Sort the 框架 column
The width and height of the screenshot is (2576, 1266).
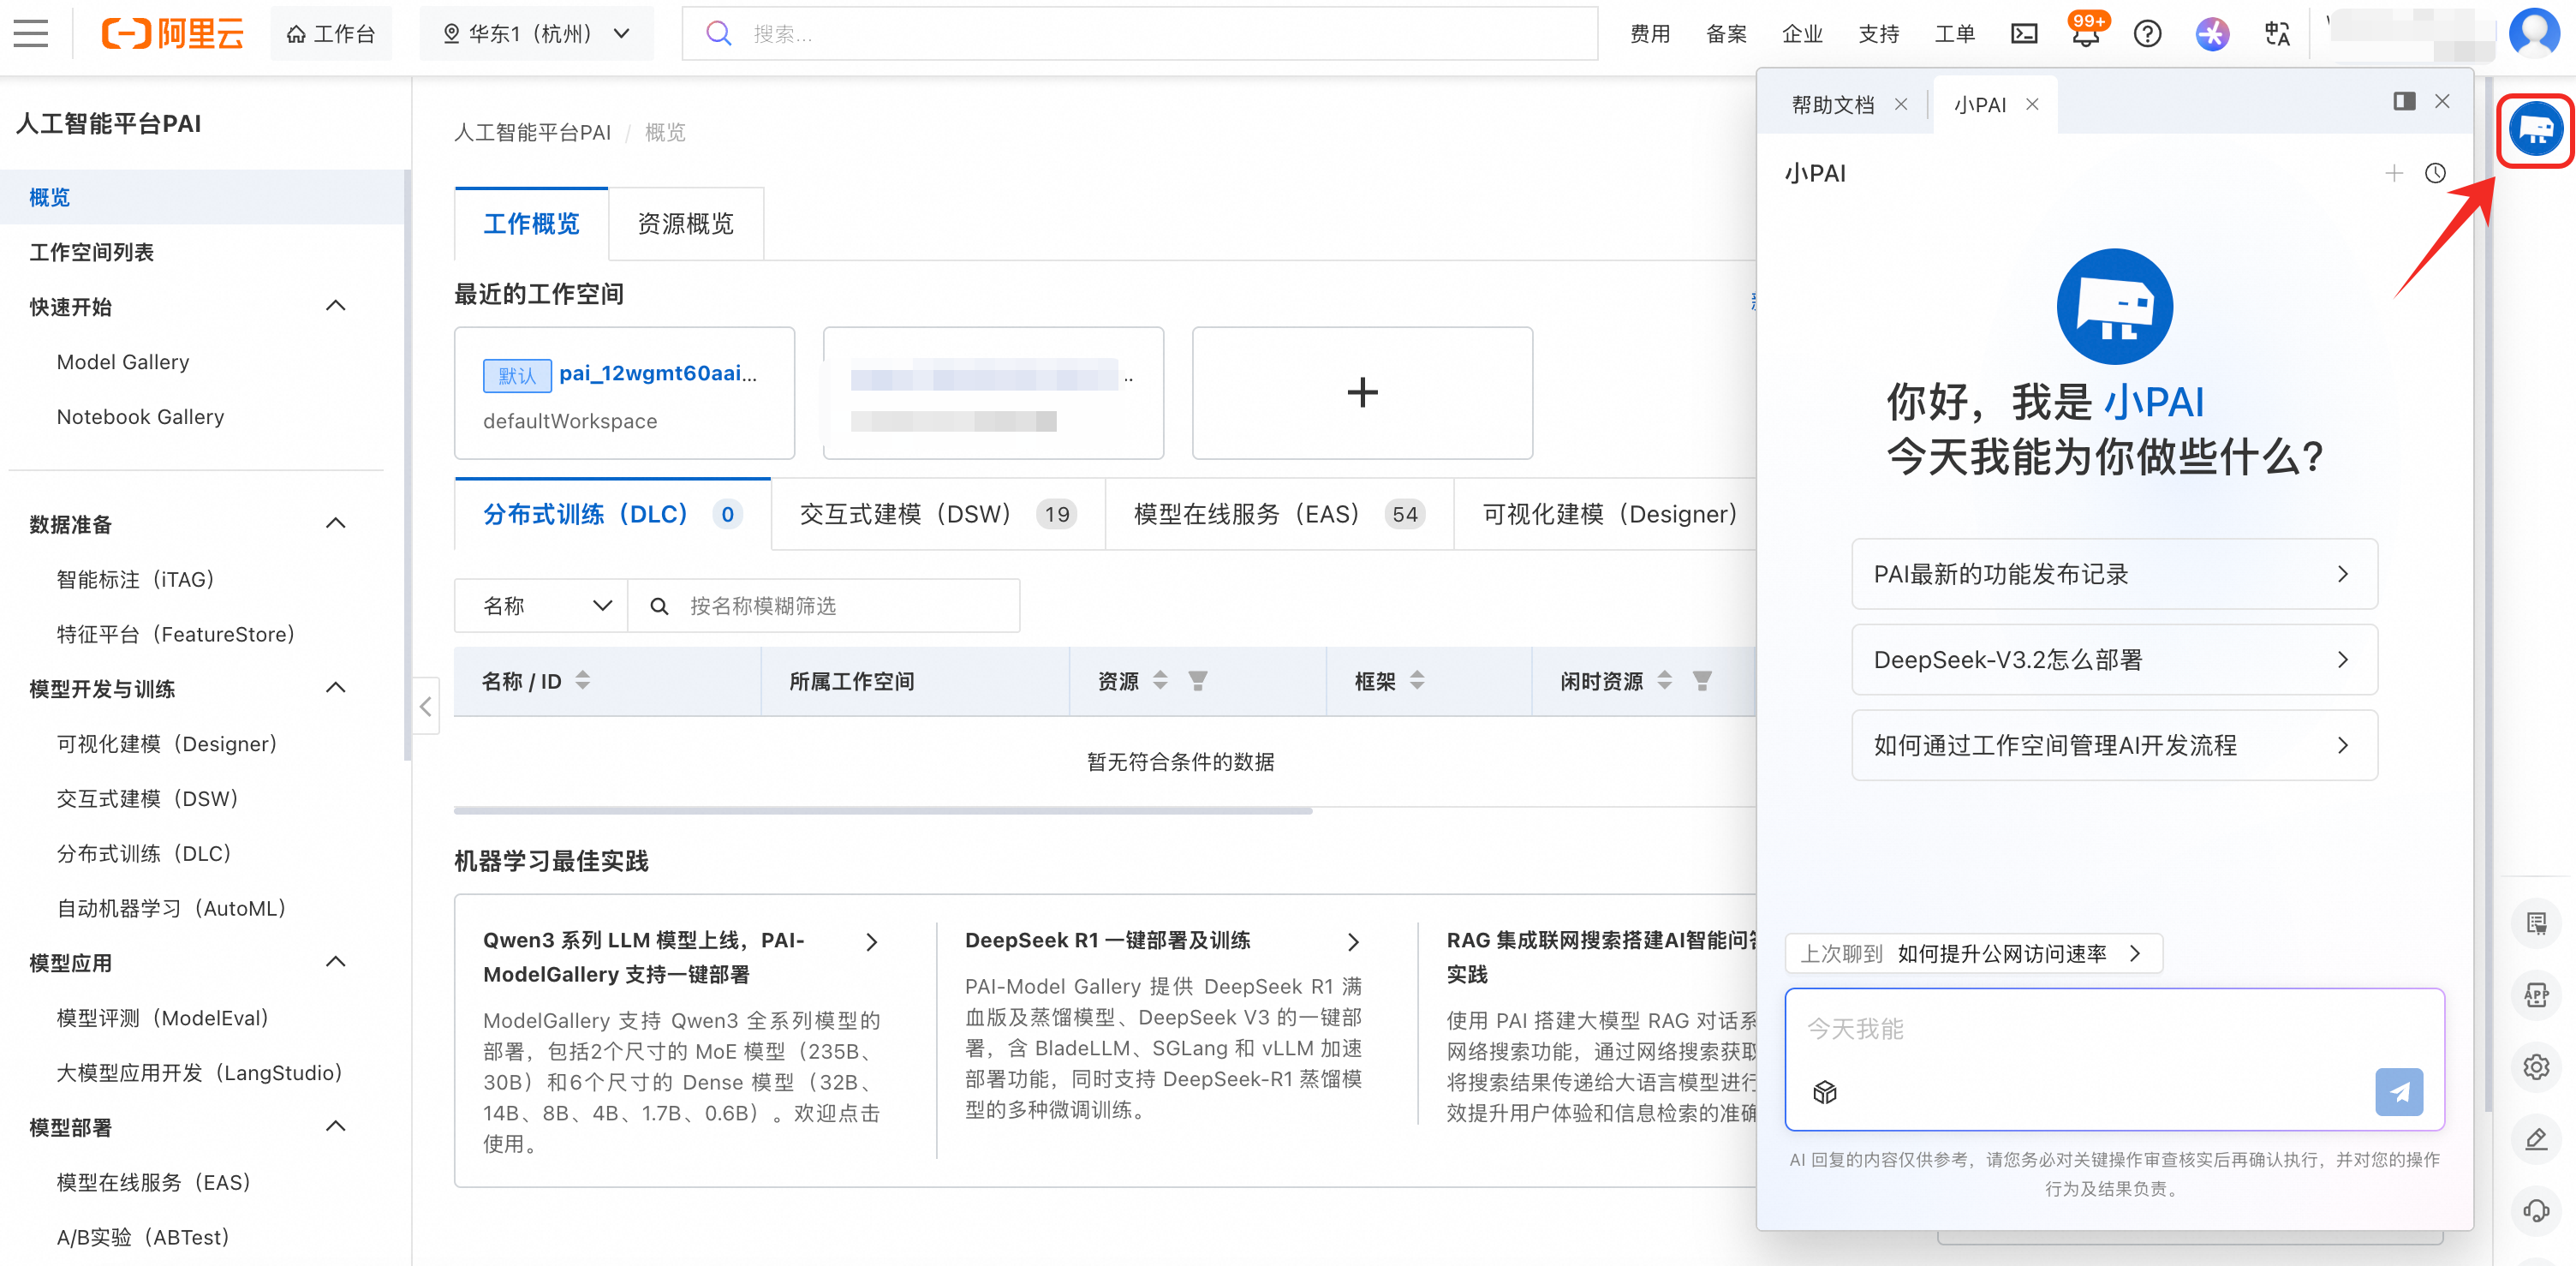click(1417, 681)
